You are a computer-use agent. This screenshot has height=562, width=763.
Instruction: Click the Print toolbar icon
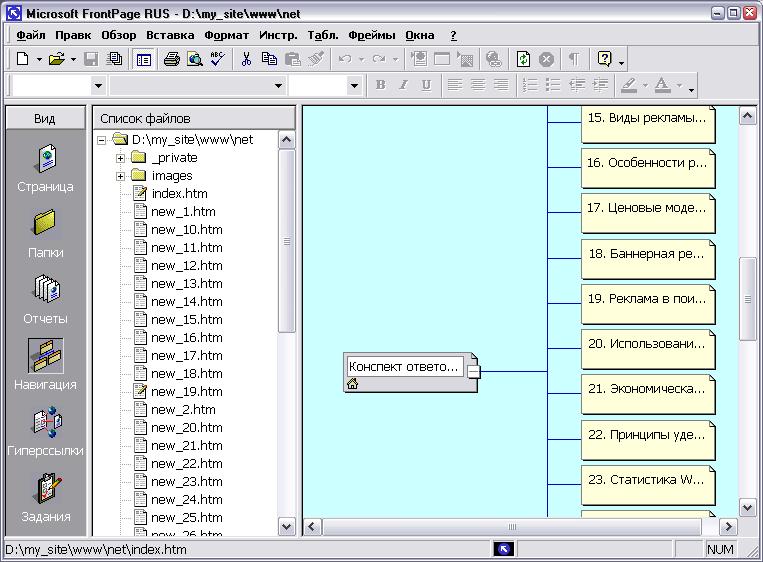click(172, 59)
